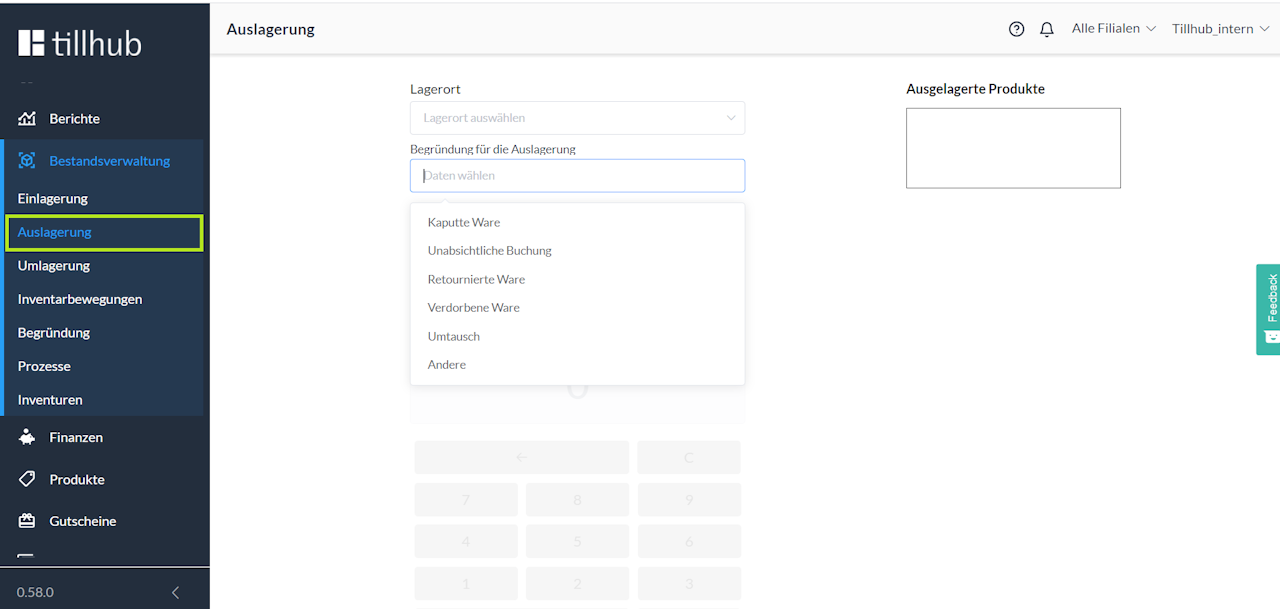Click the help question mark icon
The image size is (1280, 609).
click(x=1016, y=29)
